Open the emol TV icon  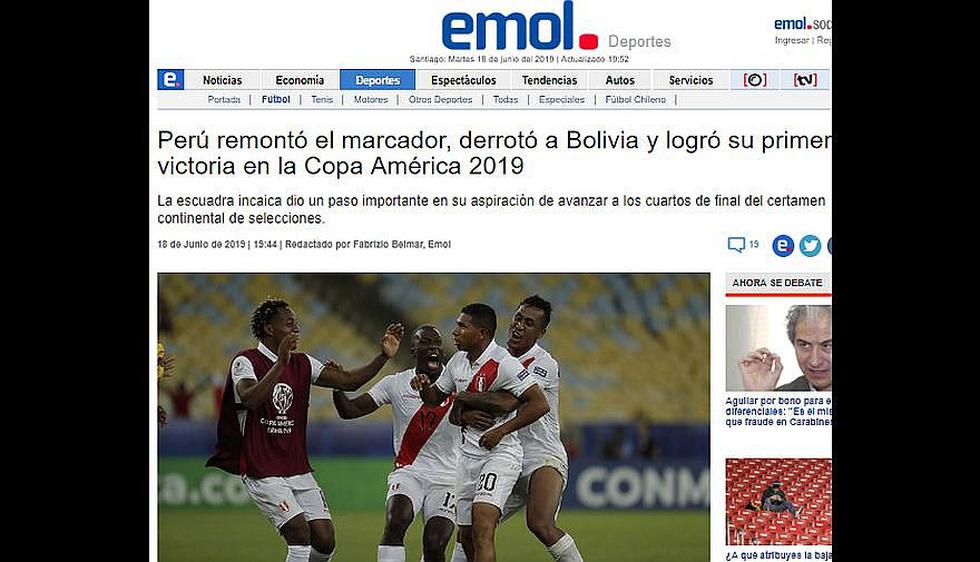[x=805, y=80]
